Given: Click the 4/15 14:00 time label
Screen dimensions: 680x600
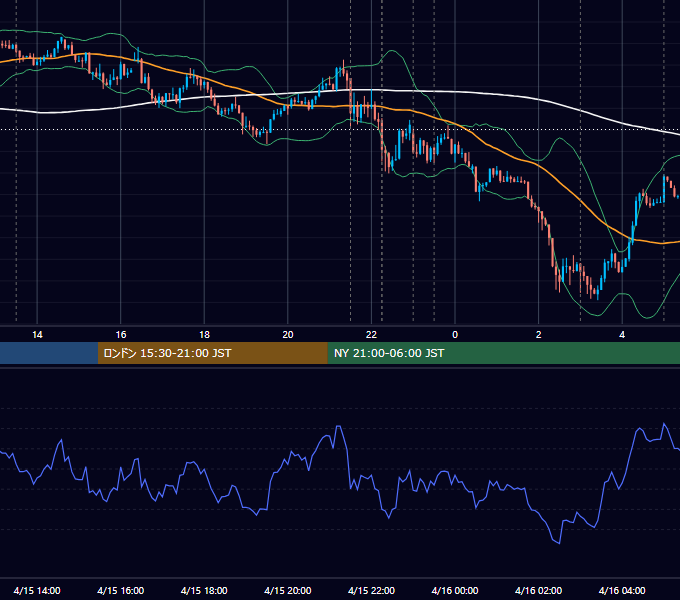Looking at the screenshot, I should click(x=37, y=590).
